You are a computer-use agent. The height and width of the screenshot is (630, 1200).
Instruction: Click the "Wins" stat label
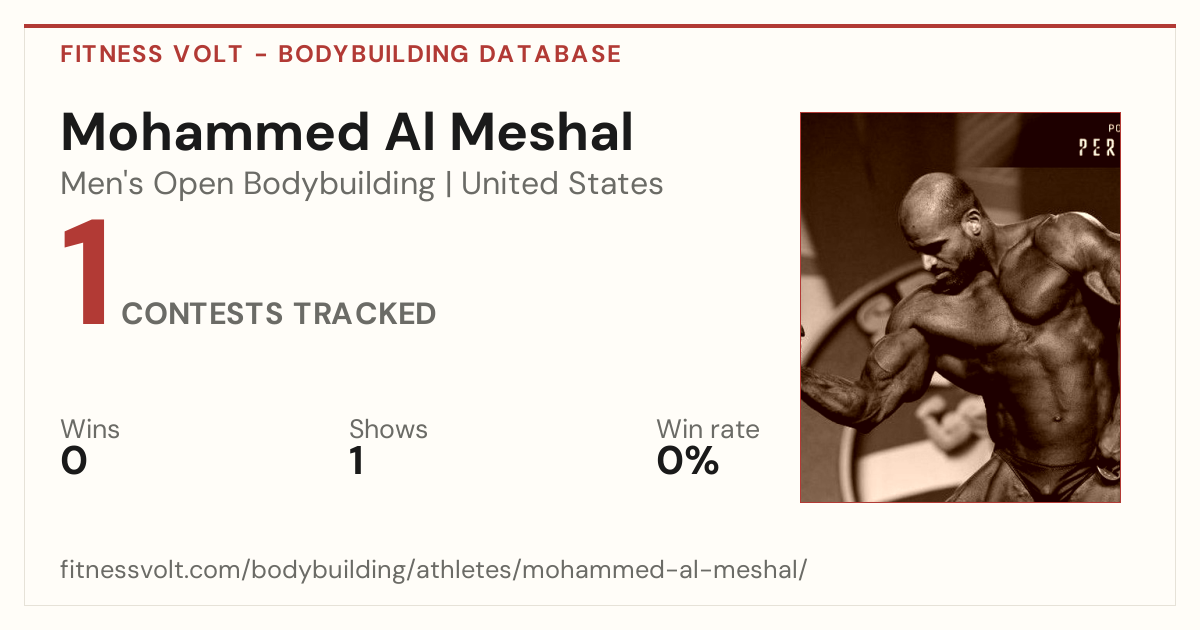tap(90, 429)
